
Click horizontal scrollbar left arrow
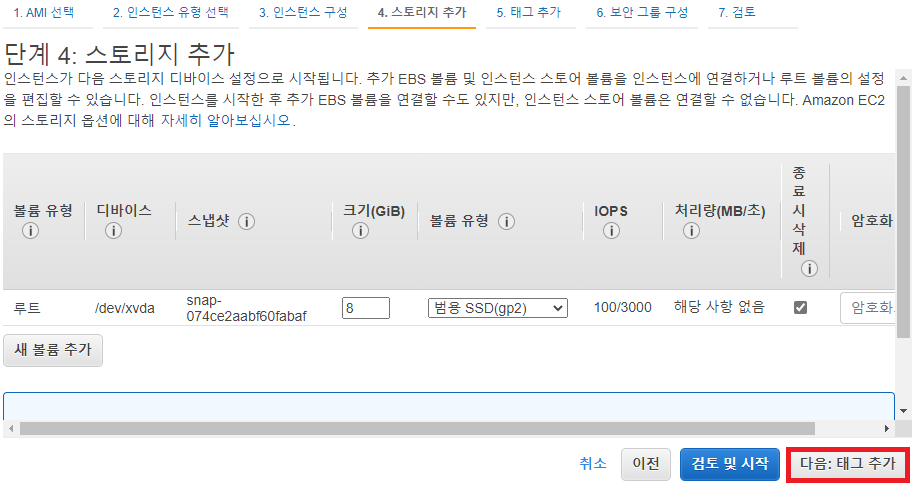[x=11, y=428]
